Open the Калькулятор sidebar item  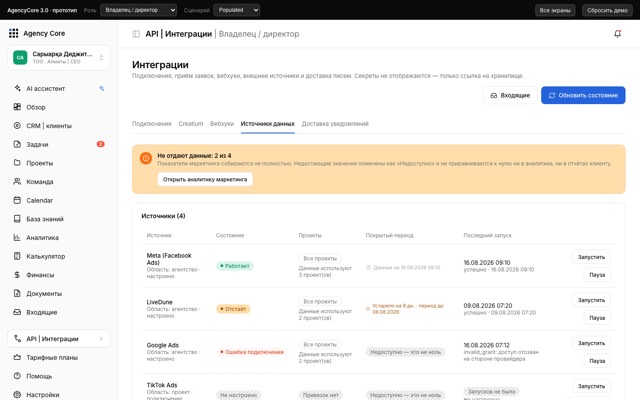click(x=59, y=256)
